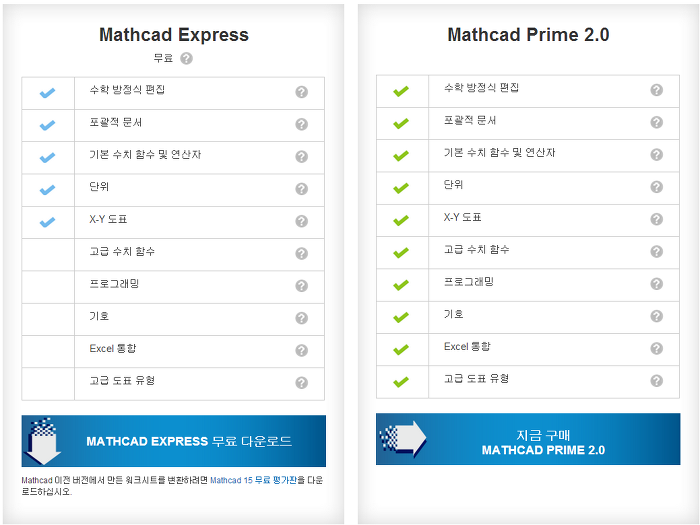Screen dimensions: 700x525
Task: Click the right arrow icon on Prime banner
Action: (404, 440)
